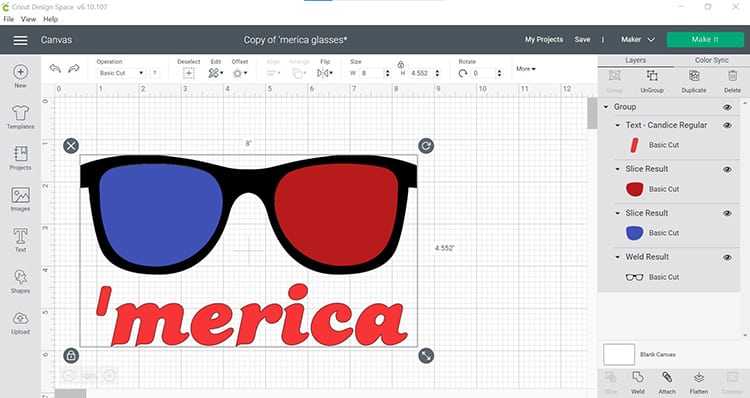Open the Edit scissors menu
This screenshot has width=750, height=398.
[x=216, y=73]
